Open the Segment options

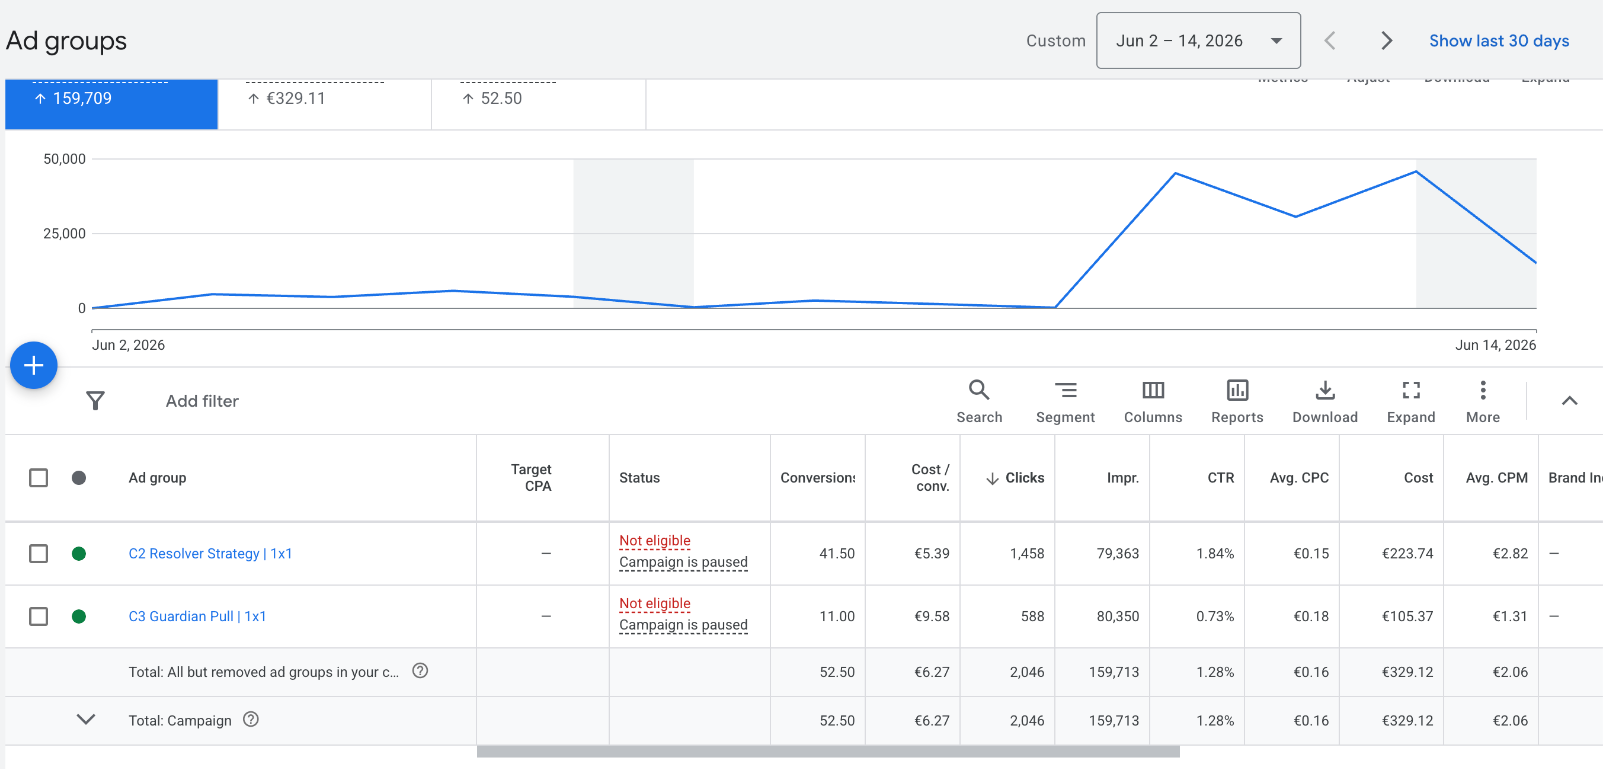[1065, 401]
